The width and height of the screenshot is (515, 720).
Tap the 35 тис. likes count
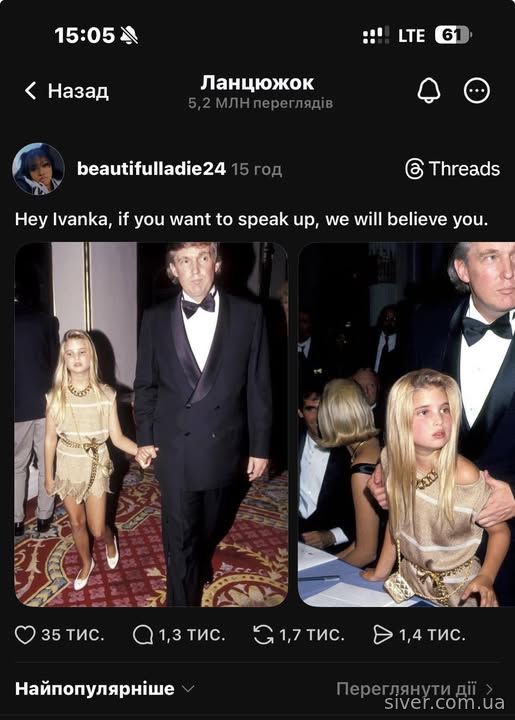pos(73,635)
